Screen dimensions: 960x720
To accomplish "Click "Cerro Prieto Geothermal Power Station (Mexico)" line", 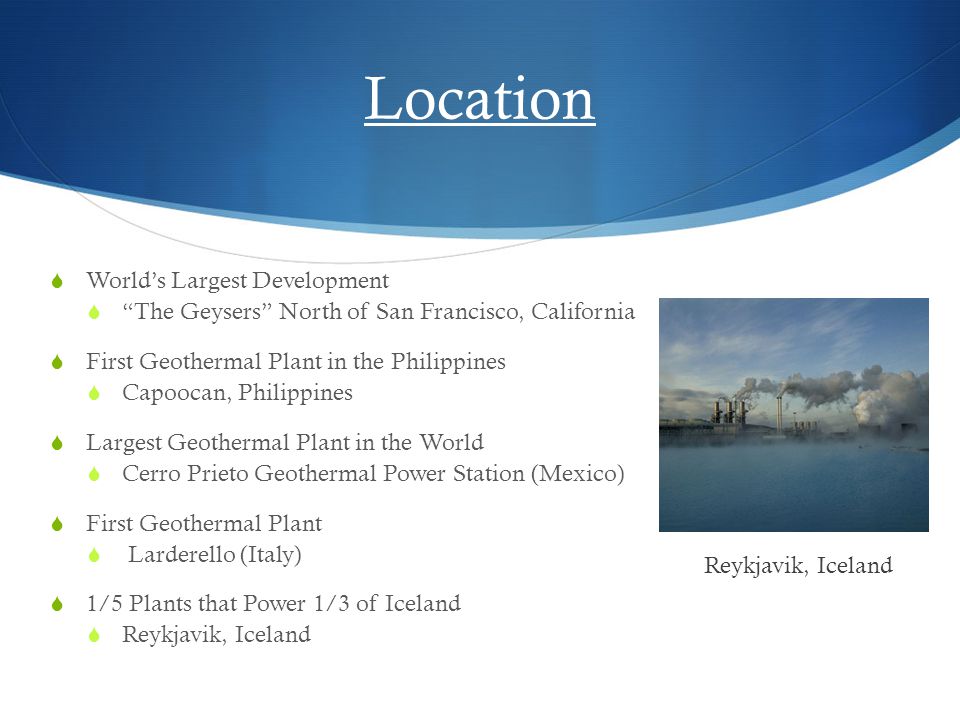I will (373, 474).
